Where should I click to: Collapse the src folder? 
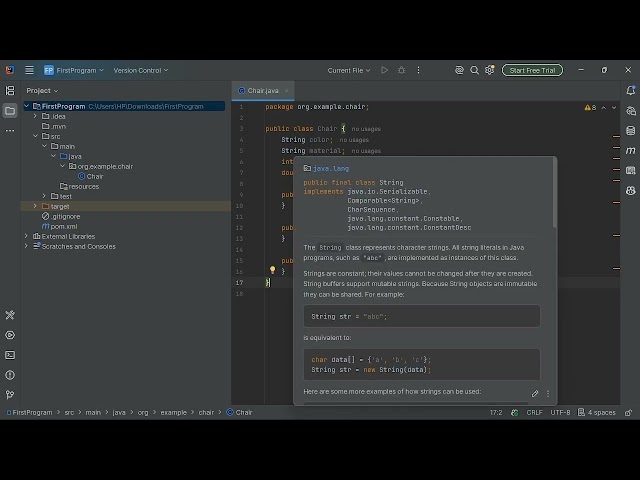36,136
